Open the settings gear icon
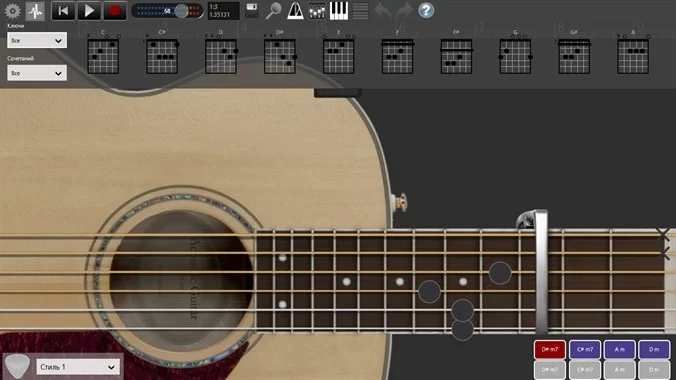Viewport: 676px width, 380px height. coord(13,11)
